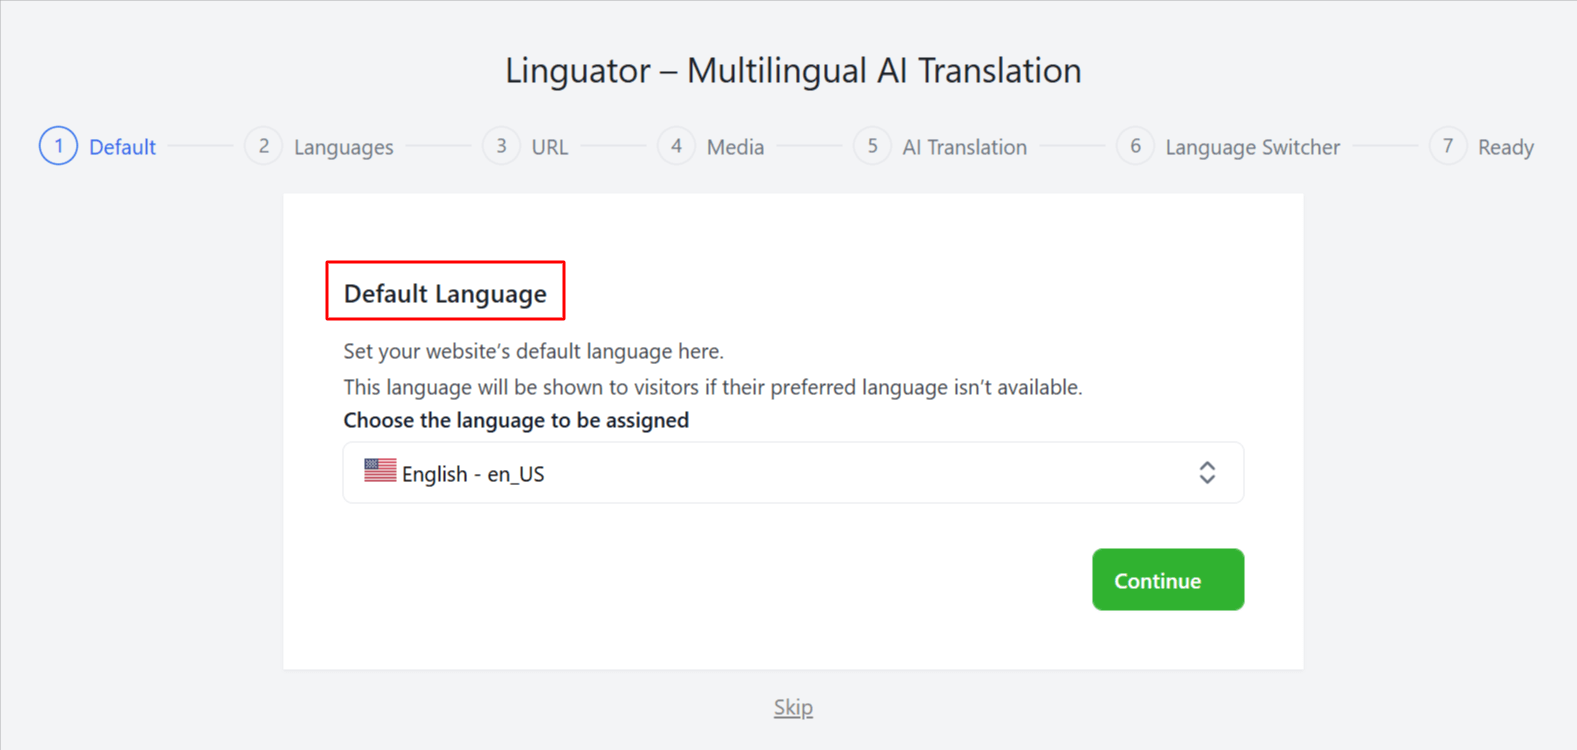
Task: Open the URL step label
Action: (x=549, y=147)
